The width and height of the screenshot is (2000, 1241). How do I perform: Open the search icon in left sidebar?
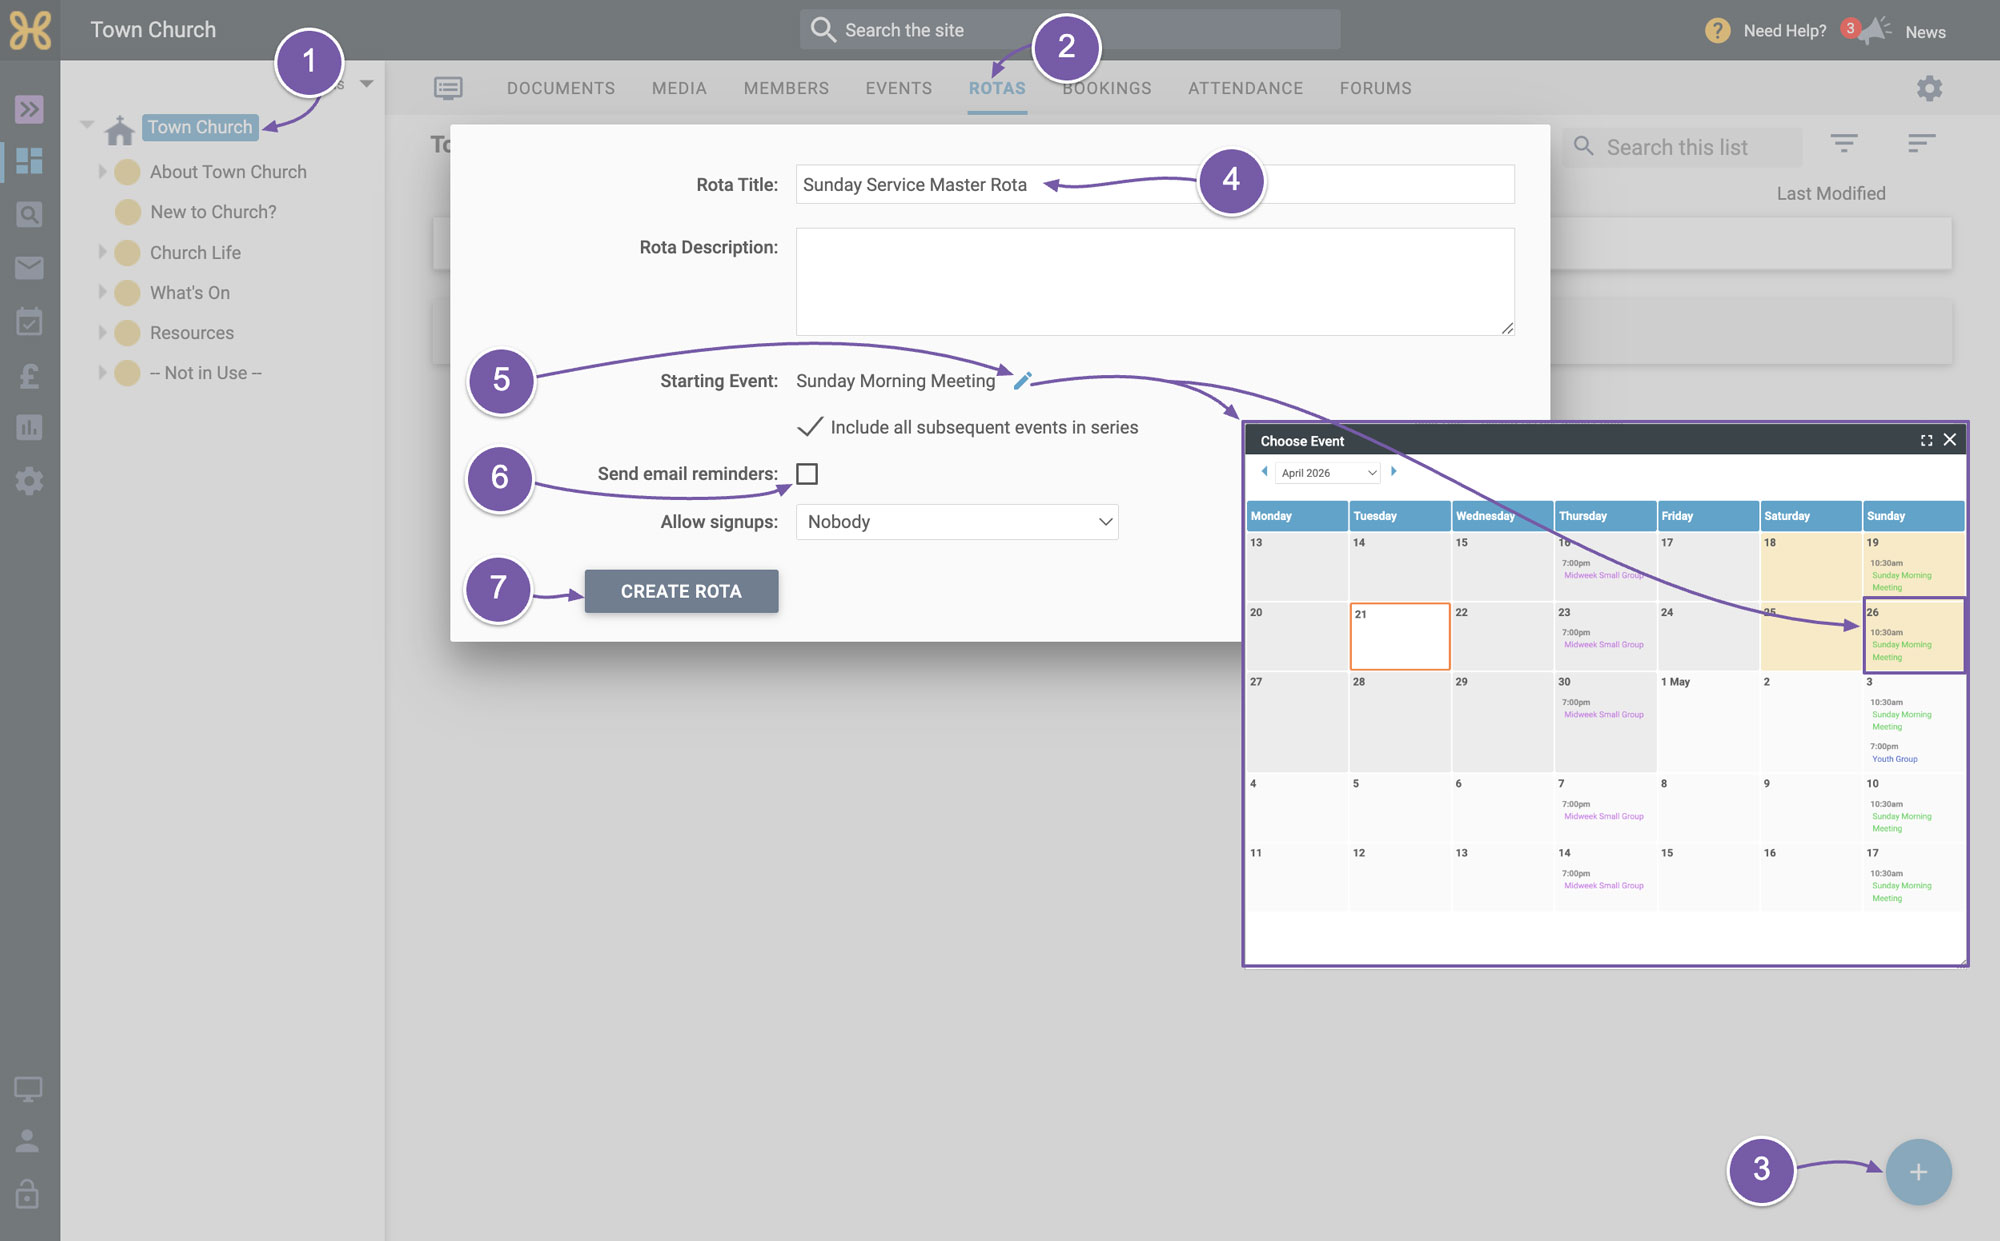pos(29,214)
